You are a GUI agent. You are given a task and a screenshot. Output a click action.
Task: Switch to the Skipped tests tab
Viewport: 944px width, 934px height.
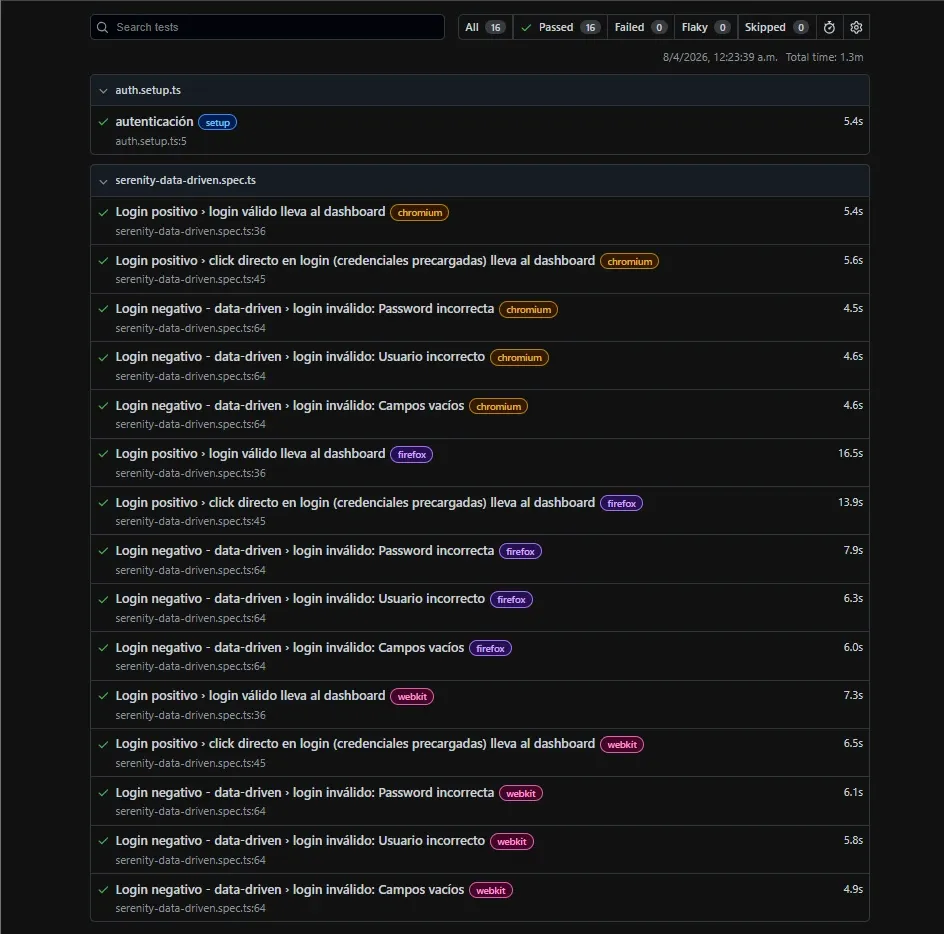click(x=776, y=27)
